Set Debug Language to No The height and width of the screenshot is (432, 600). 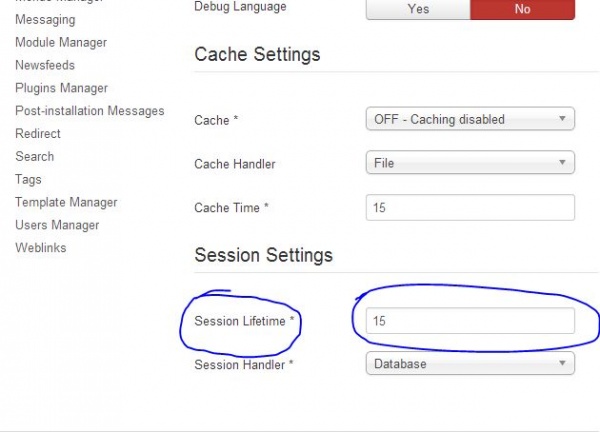[x=523, y=8]
